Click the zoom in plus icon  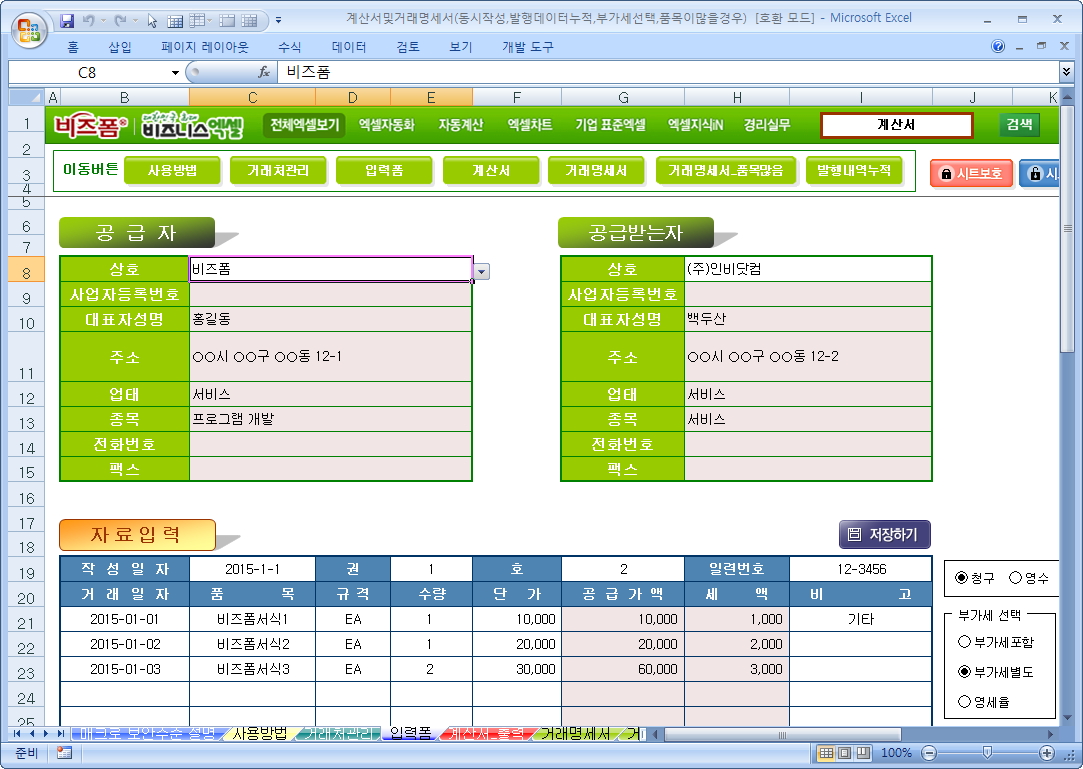[1047, 752]
